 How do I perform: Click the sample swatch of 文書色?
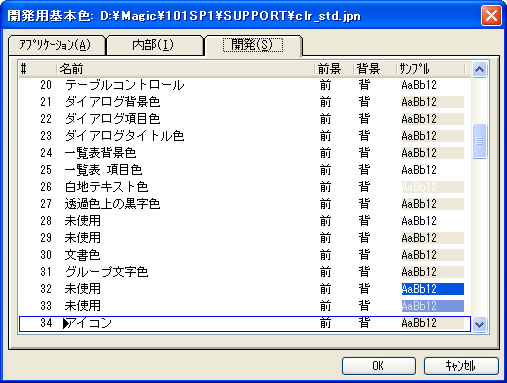point(433,255)
